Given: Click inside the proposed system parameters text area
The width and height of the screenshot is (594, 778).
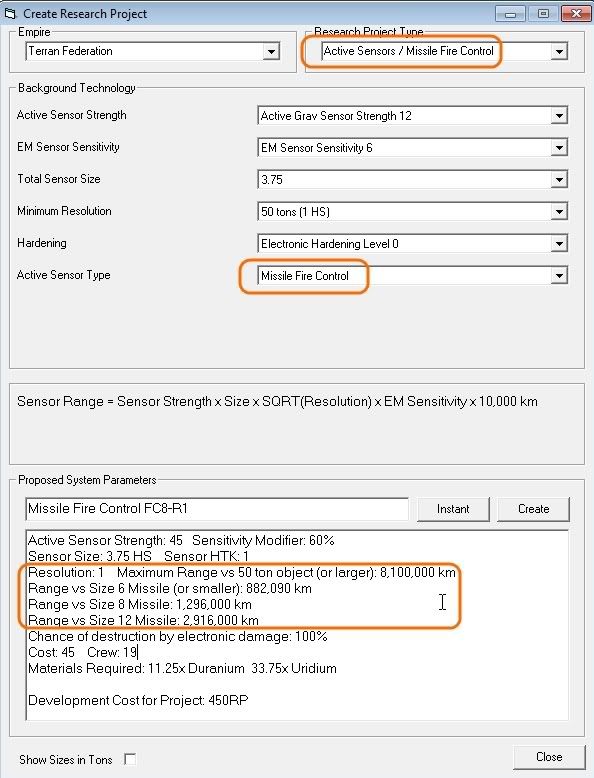Looking at the screenshot, I should [297, 625].
